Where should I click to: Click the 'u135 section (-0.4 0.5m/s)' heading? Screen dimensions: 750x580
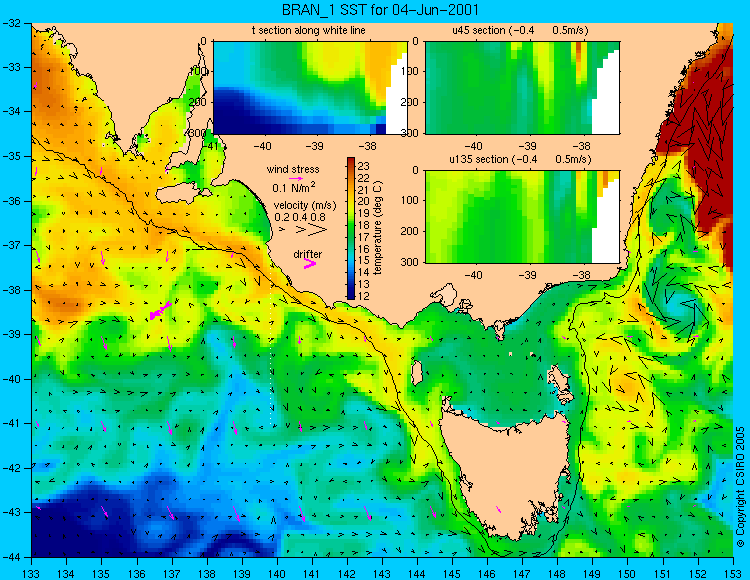[x=520, y=159]
